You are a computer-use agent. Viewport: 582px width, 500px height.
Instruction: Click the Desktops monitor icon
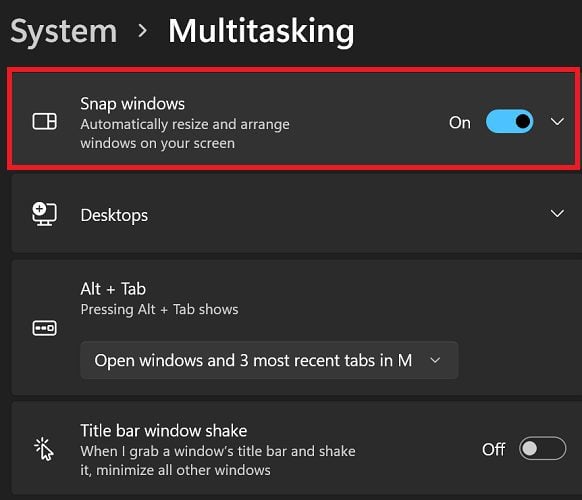click(44, 214)
